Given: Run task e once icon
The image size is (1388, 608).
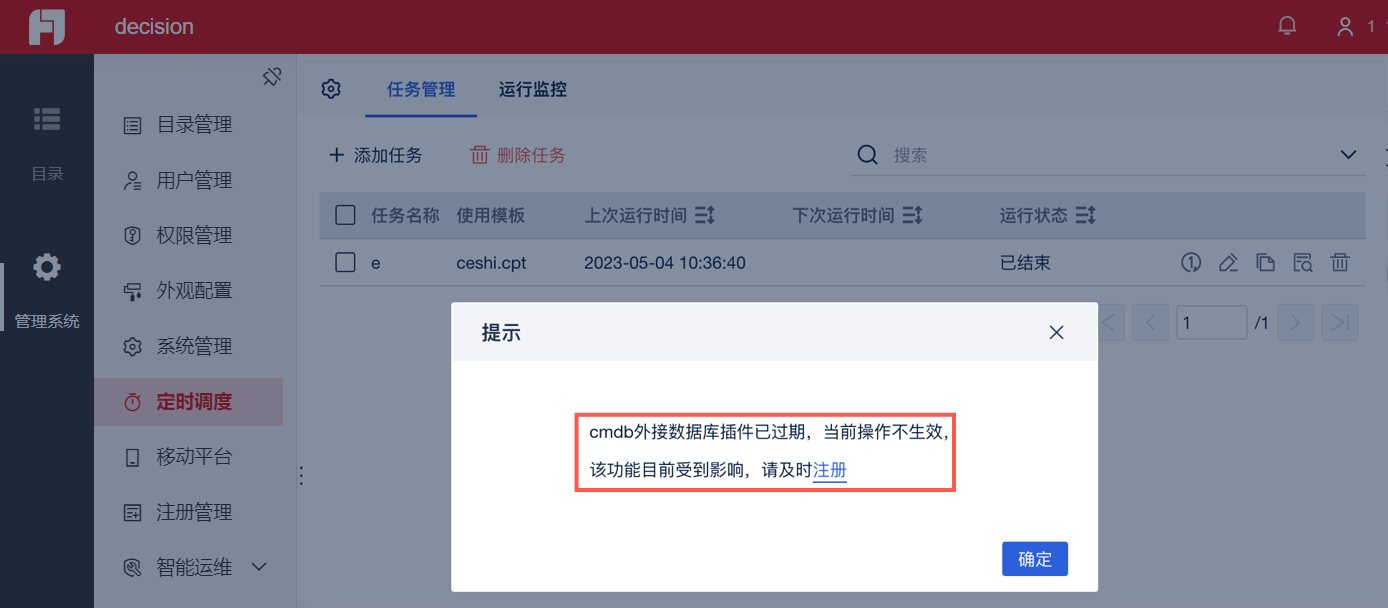Looking at the screenshot, I should pyautogui.click(x=1190, y=263).
